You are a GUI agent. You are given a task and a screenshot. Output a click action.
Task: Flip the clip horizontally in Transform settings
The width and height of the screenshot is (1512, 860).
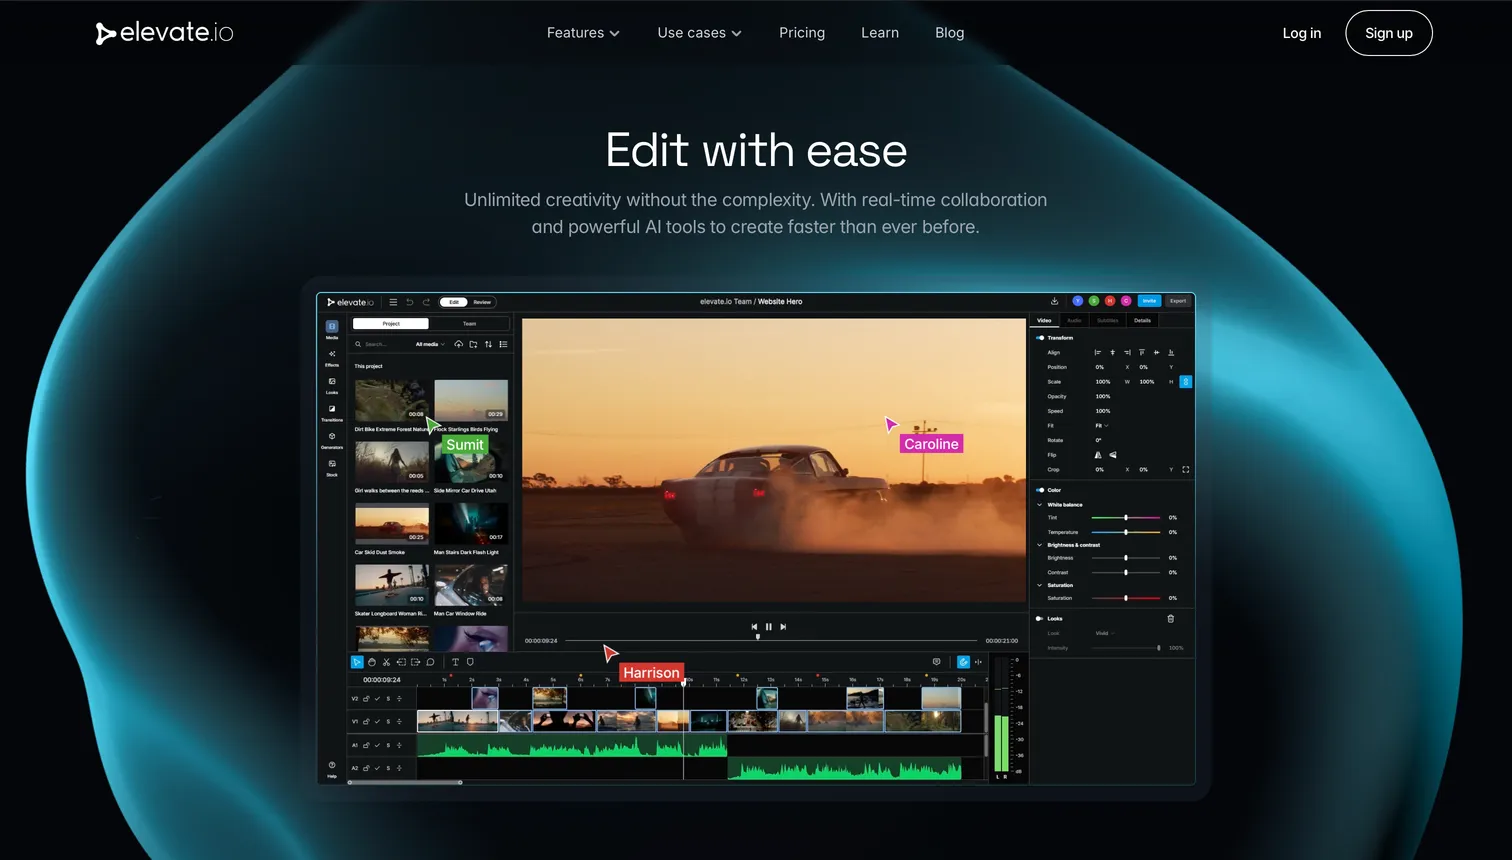(1098, 455)
